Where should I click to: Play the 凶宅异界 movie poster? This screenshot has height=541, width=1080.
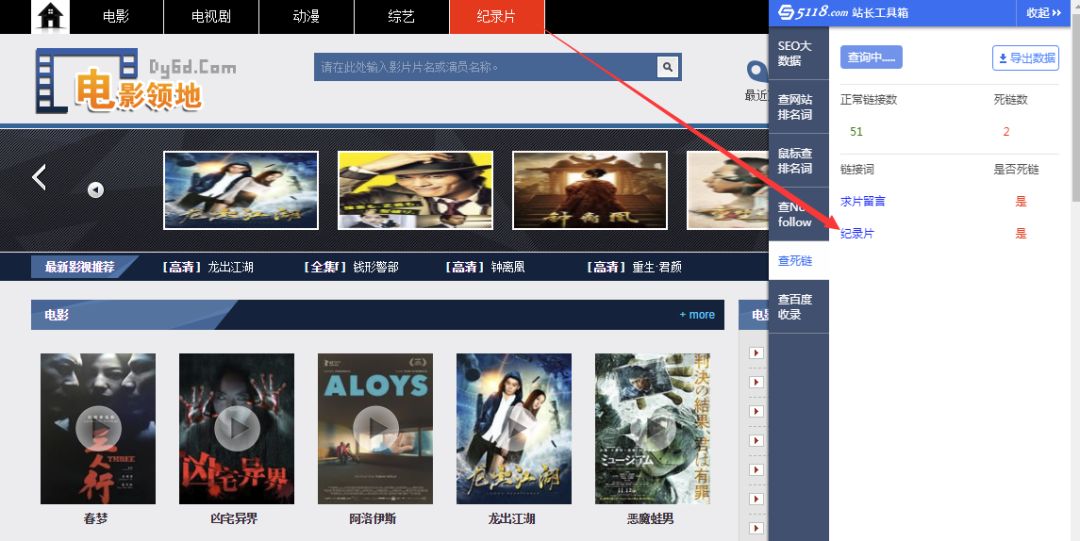[236, 429]
